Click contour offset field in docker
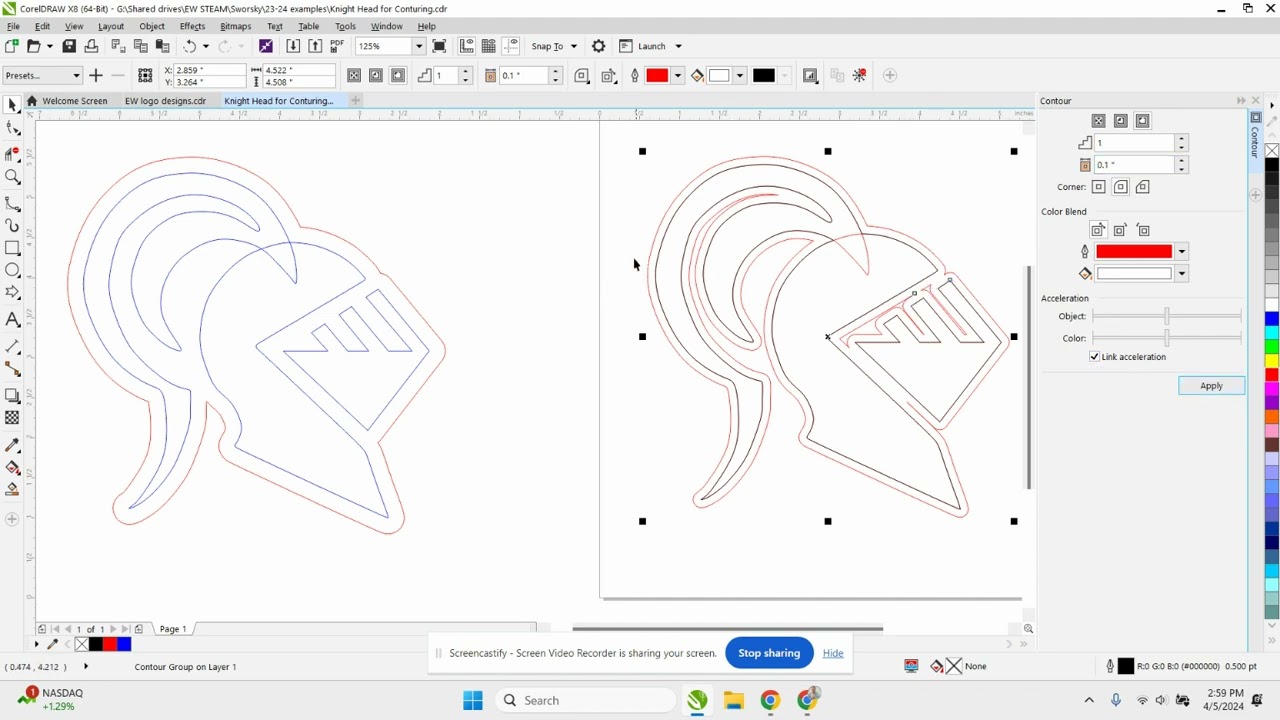The image size is (1280, 720). click(1134, 165)
